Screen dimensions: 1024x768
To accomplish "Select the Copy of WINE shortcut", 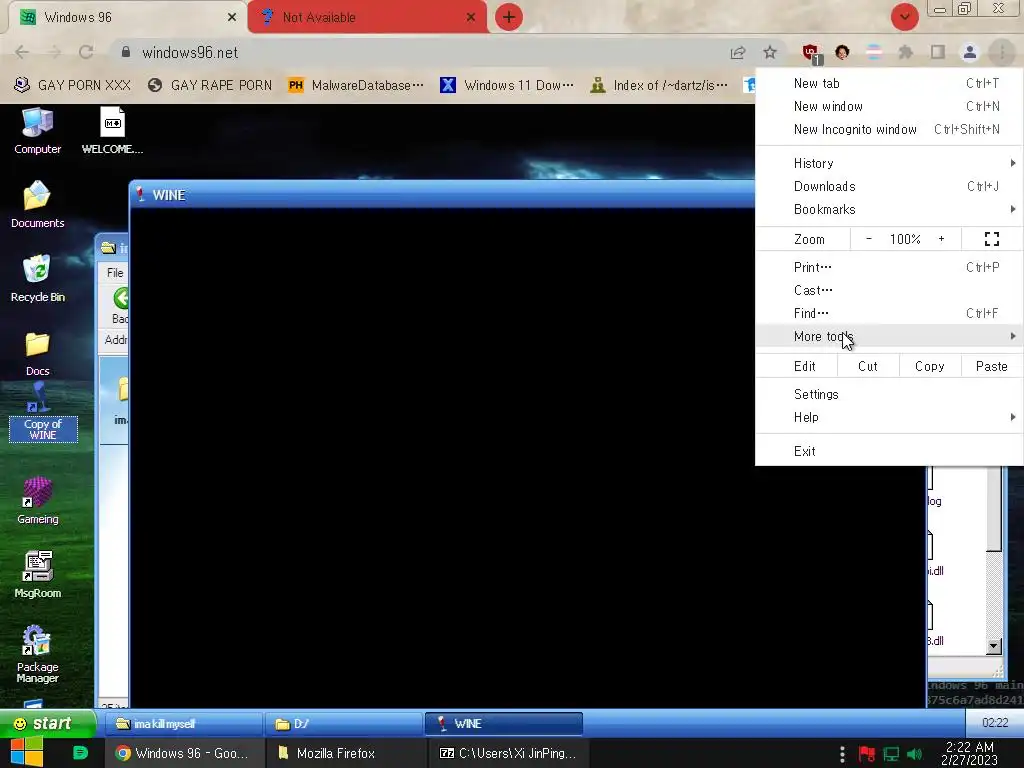I will [42, 413].
